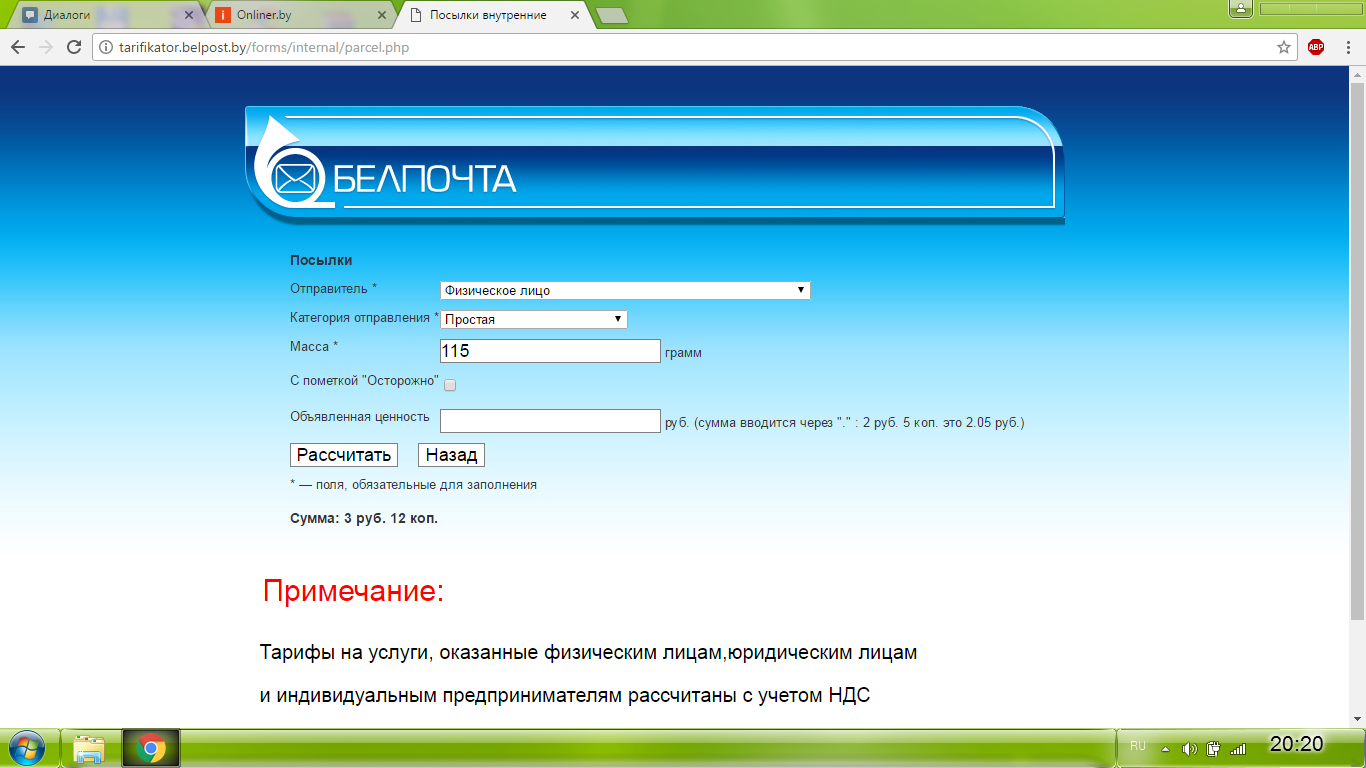Open the AdBlock Plus extension icon
Screen dimensions: 1366x768
tap(1316, 47)
